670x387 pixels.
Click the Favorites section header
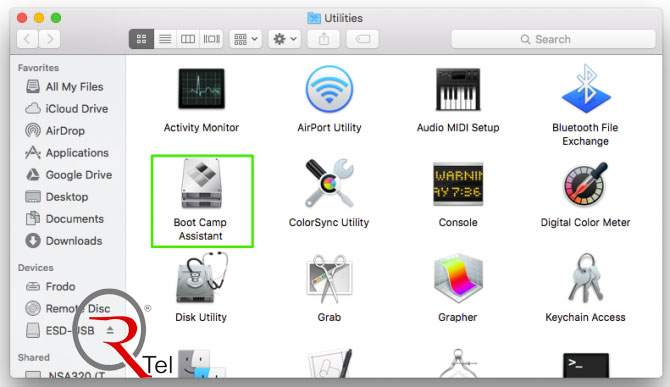pyautogui.click(x=38, y=67)
